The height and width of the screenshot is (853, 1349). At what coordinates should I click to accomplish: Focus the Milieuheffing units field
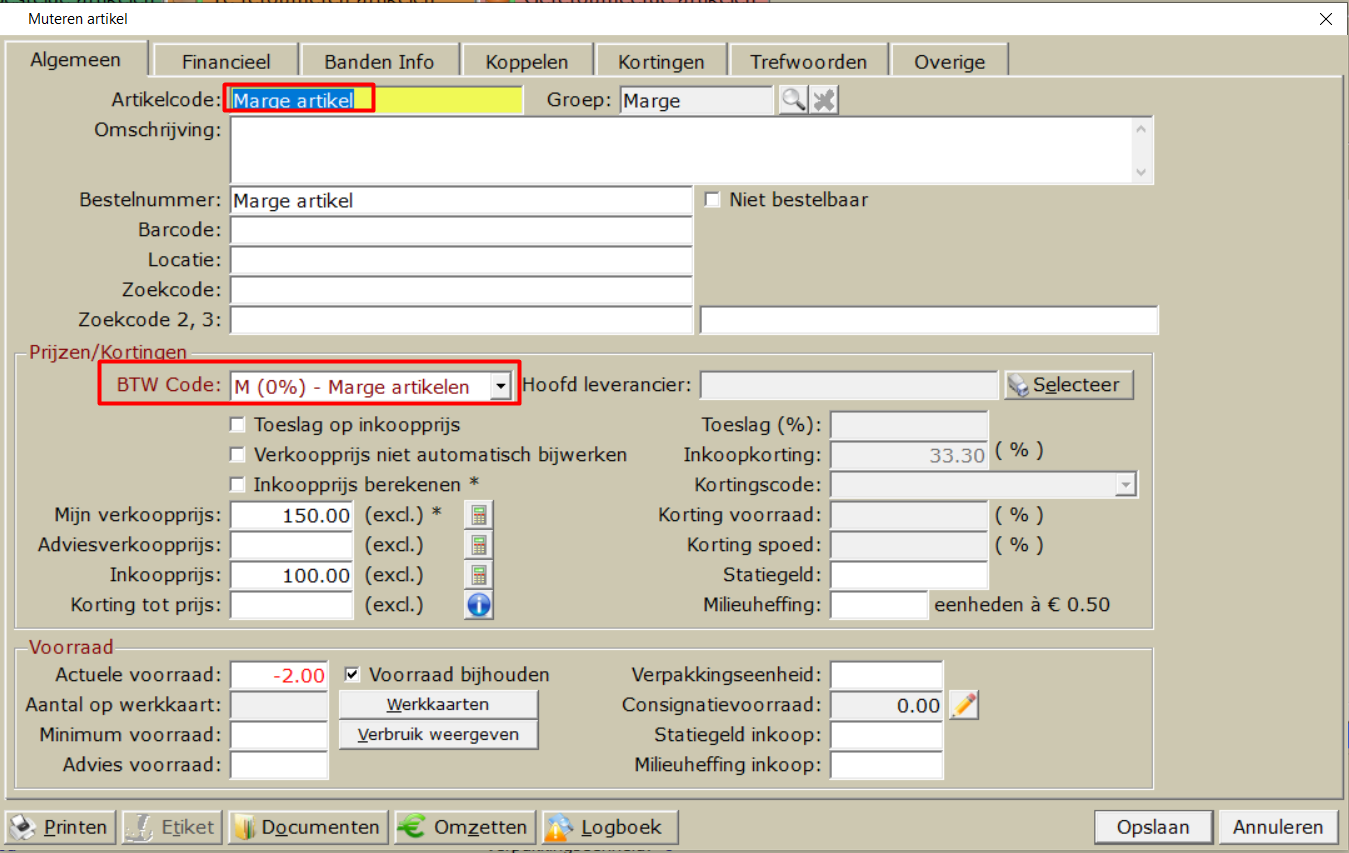[x=879, y=605]
